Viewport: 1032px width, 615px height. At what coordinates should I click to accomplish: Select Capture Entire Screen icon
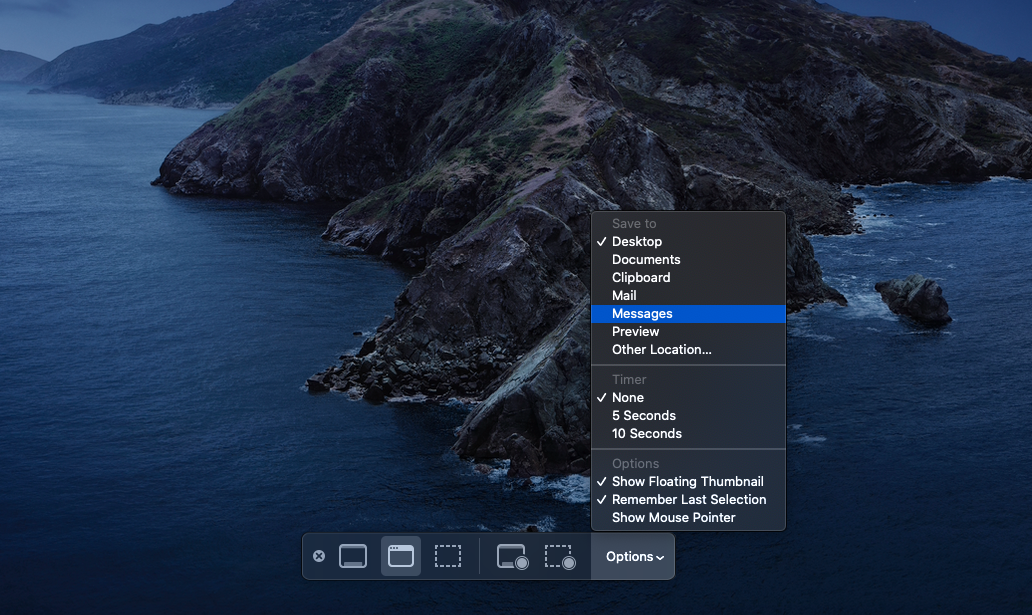coord(353,556)
